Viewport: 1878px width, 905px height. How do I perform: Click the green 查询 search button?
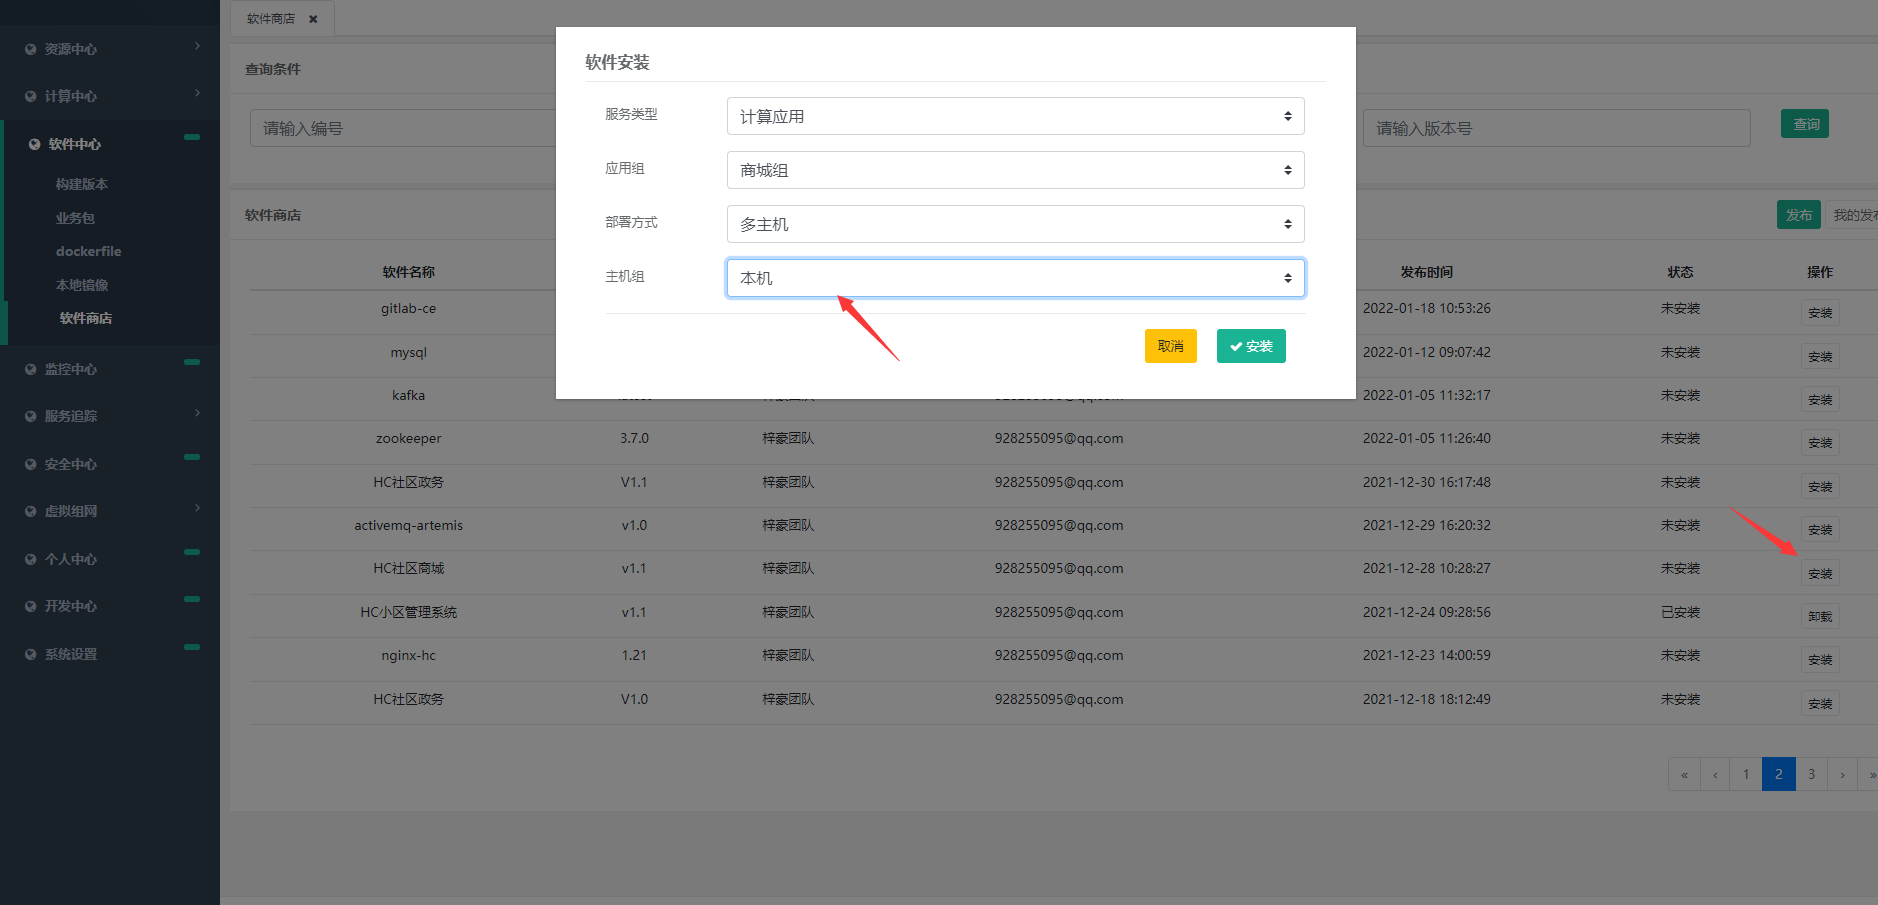coord(1805,124)
